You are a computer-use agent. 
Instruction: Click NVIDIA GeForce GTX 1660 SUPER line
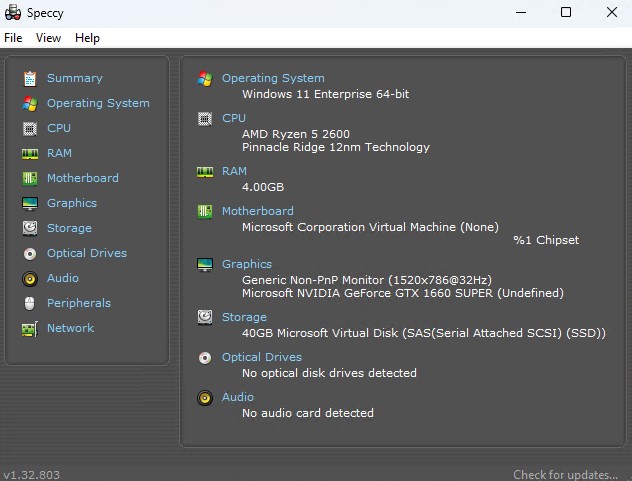tap(403, 293)
